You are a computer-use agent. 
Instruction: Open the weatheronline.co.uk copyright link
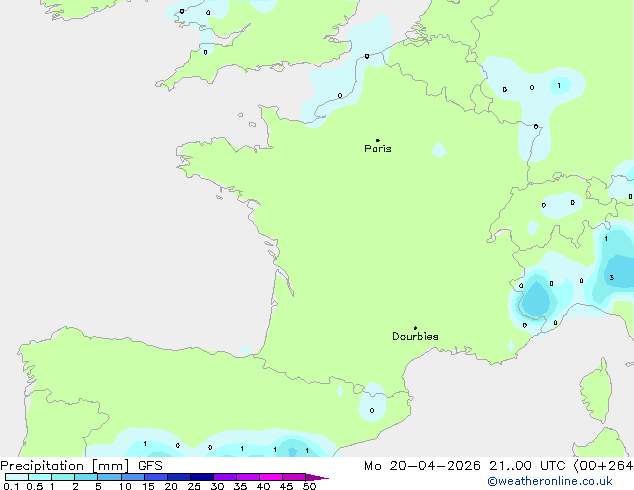pyautogui.click(x=550, y=481)
